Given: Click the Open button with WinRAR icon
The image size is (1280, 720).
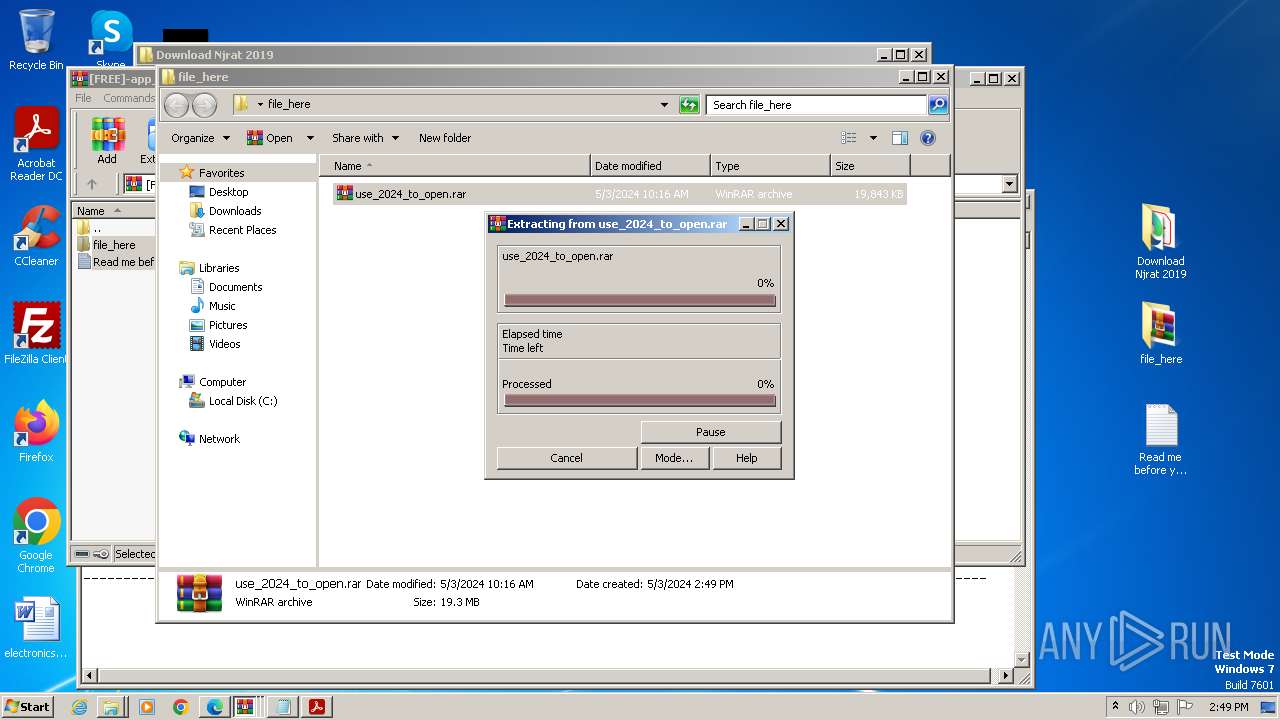Looking at the screenshot, I should pos(270,138).
